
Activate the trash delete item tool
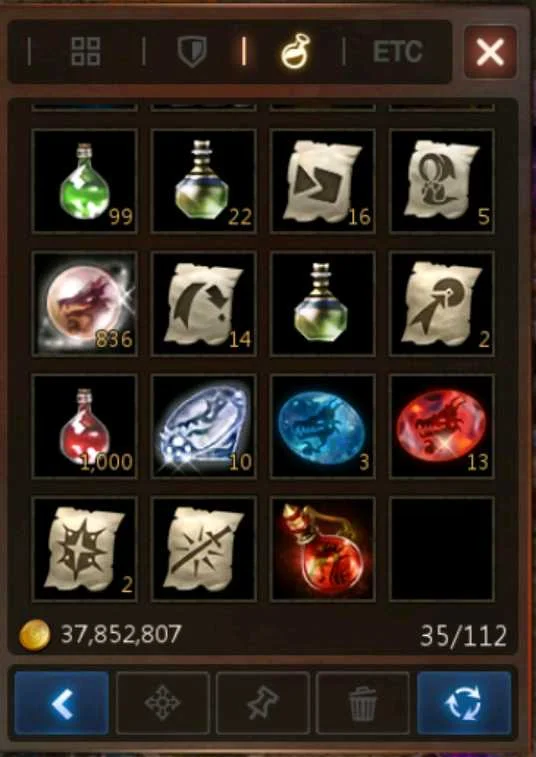tap(363, 702)
